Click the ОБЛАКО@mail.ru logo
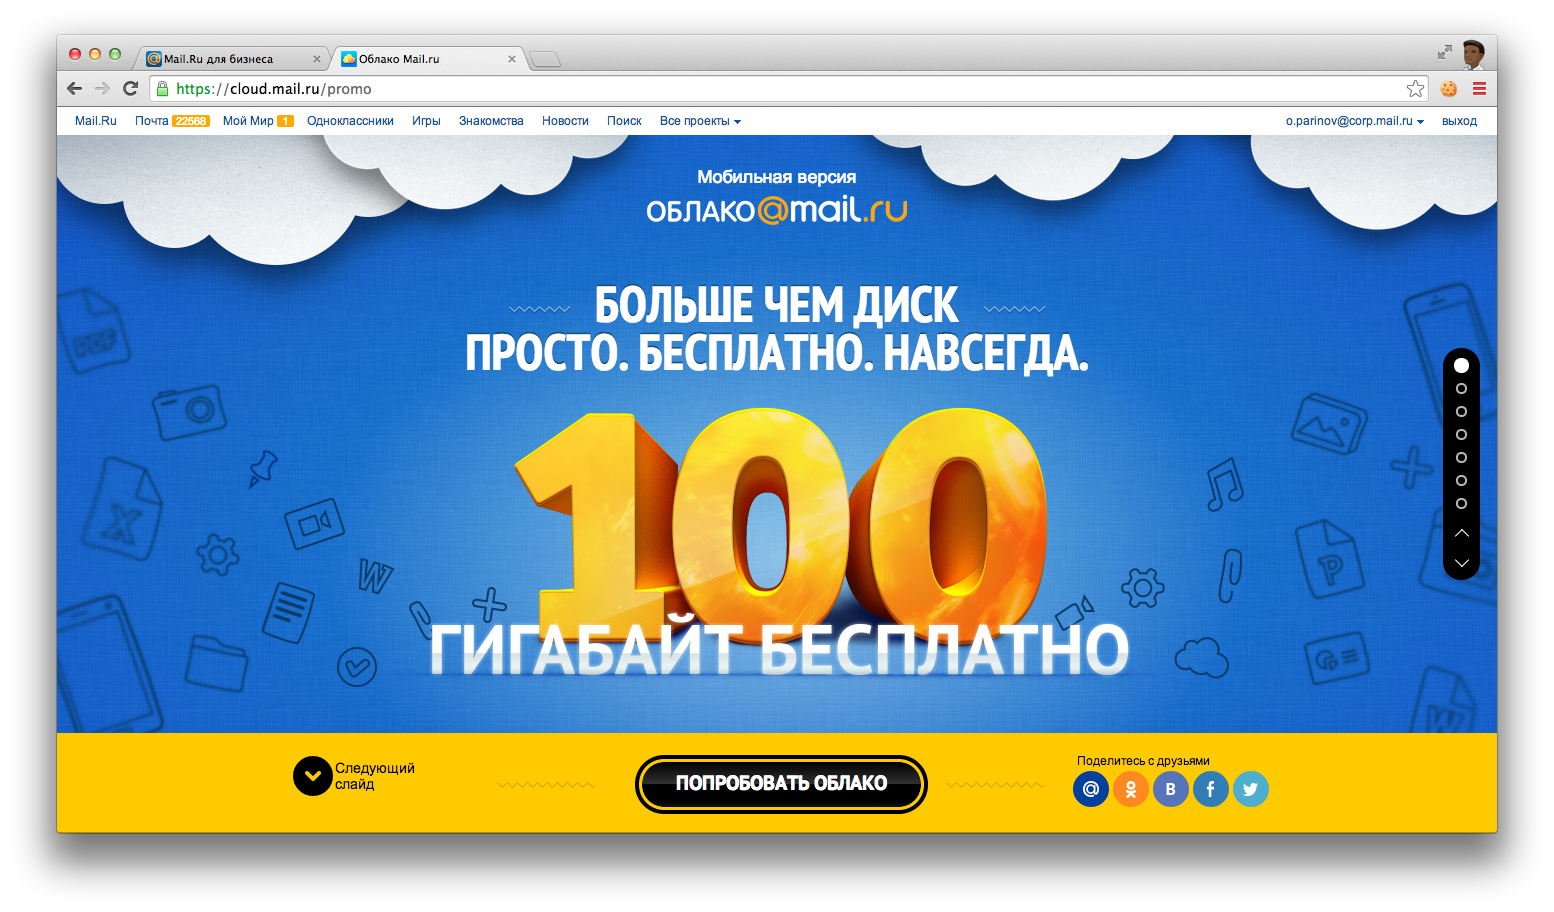 (x=777, y=210)
